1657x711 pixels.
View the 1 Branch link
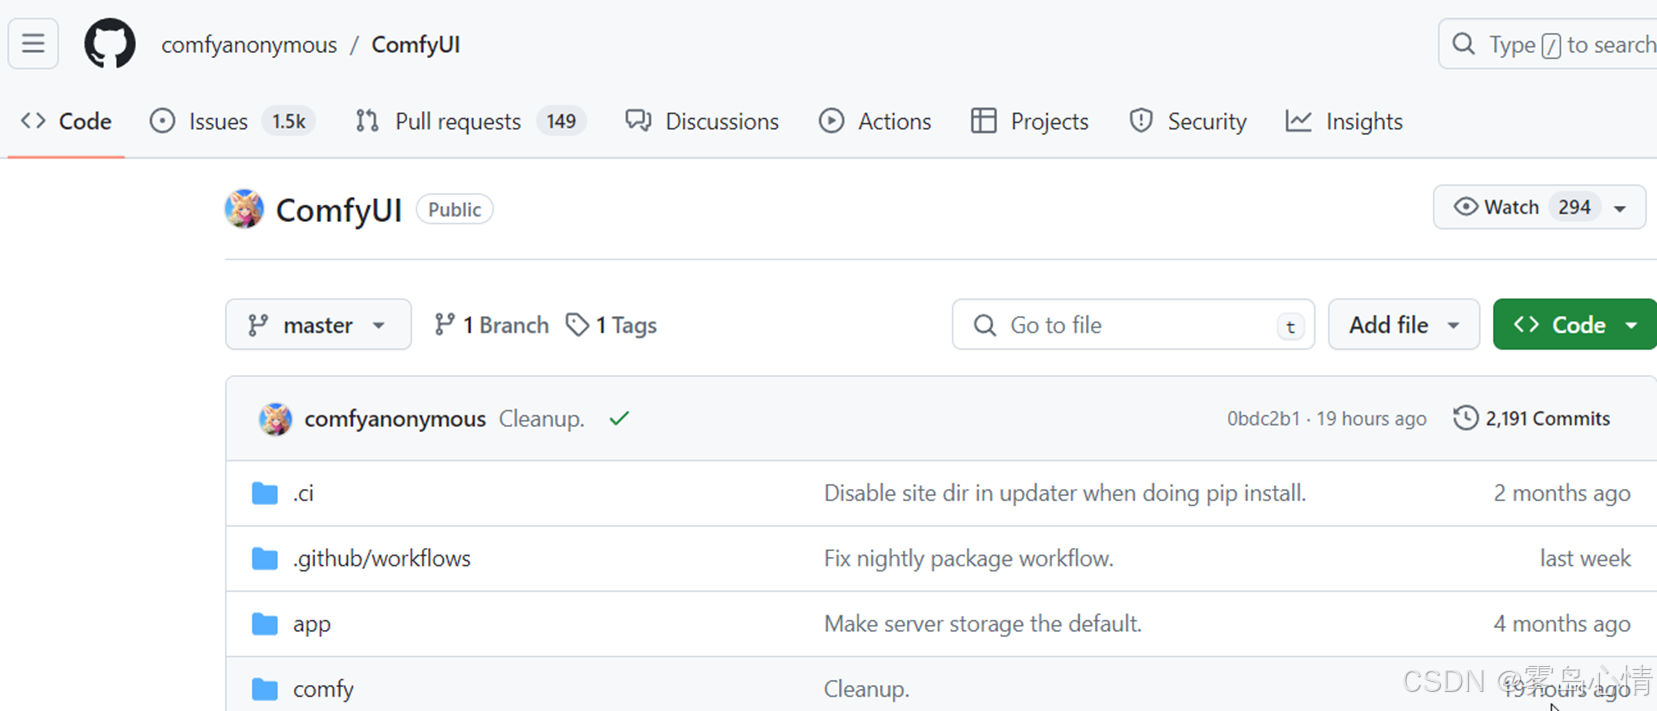491,325
